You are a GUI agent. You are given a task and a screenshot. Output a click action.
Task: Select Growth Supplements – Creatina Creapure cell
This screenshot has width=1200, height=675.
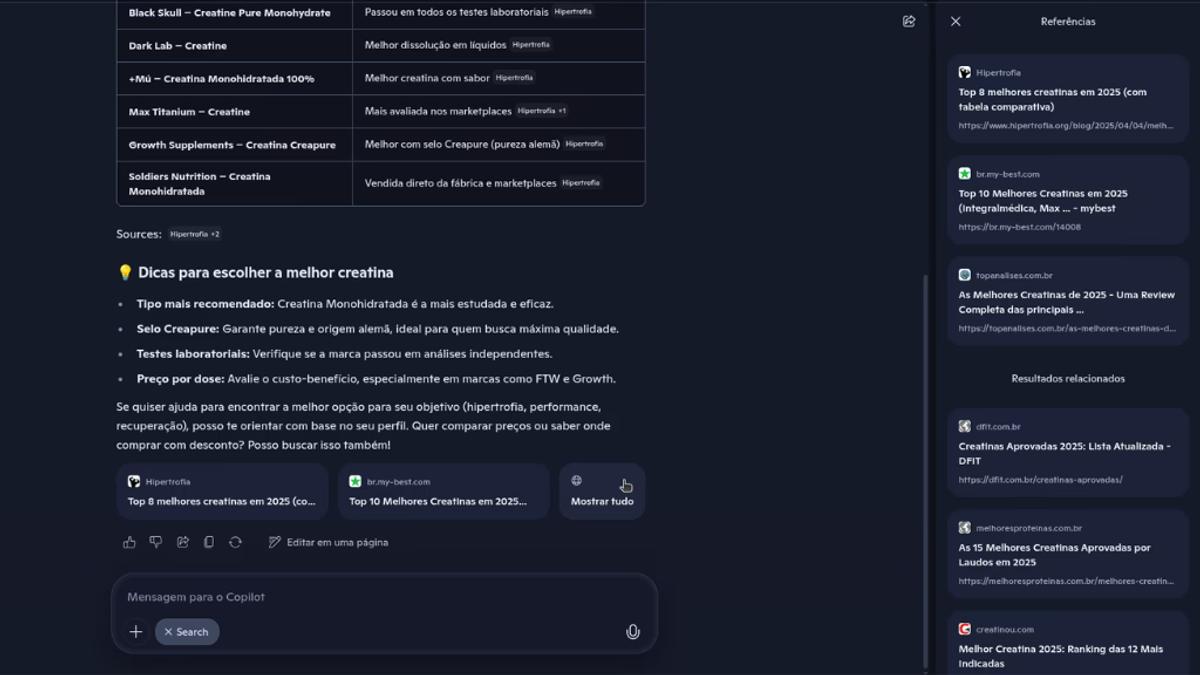pyautogui.click(x=235, y=145)
